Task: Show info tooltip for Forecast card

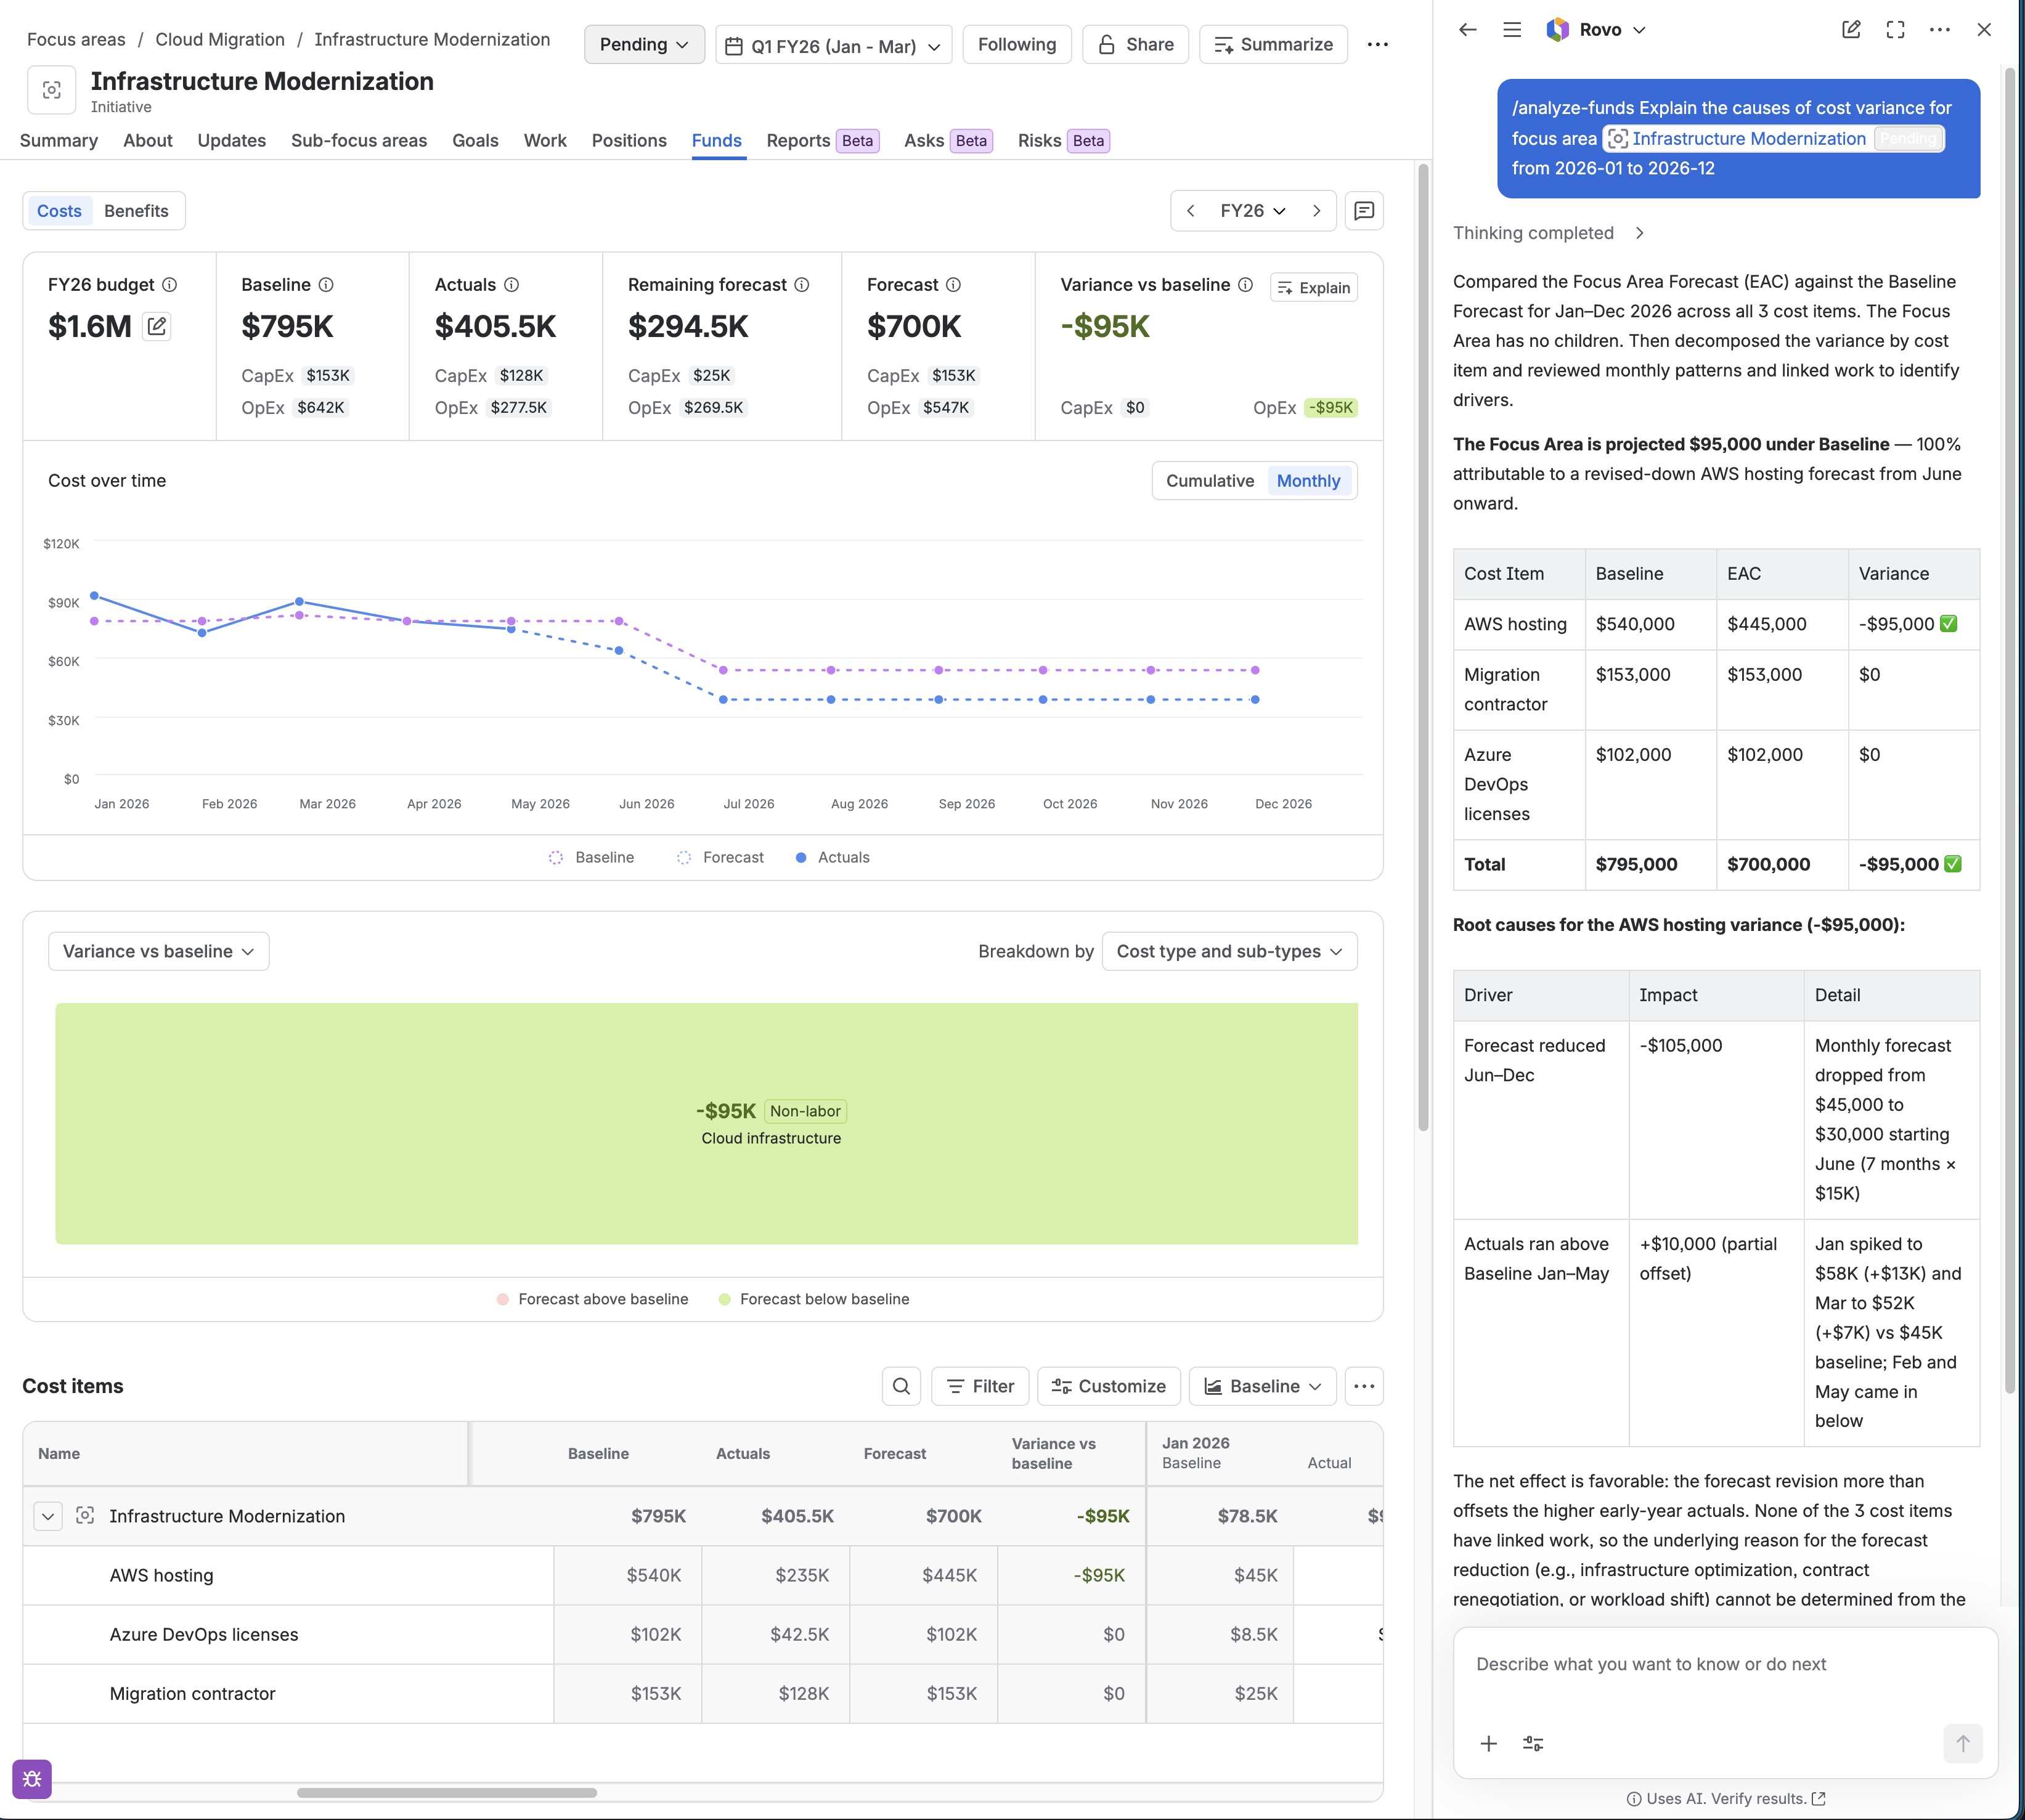Action: [x=953, y=285]
